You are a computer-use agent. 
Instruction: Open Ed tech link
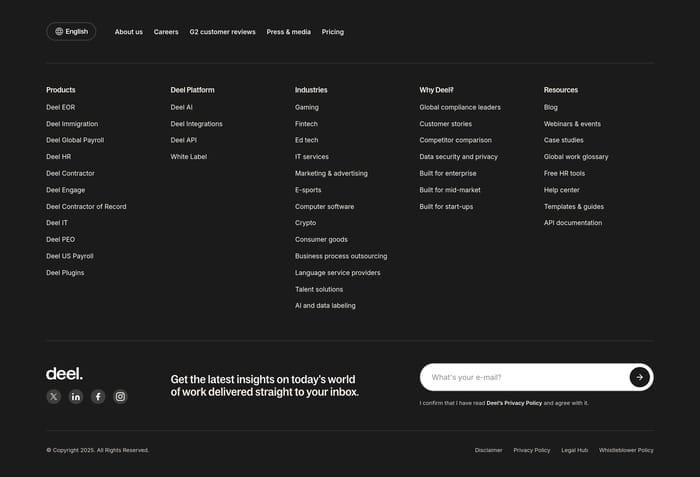click(307, 140)
